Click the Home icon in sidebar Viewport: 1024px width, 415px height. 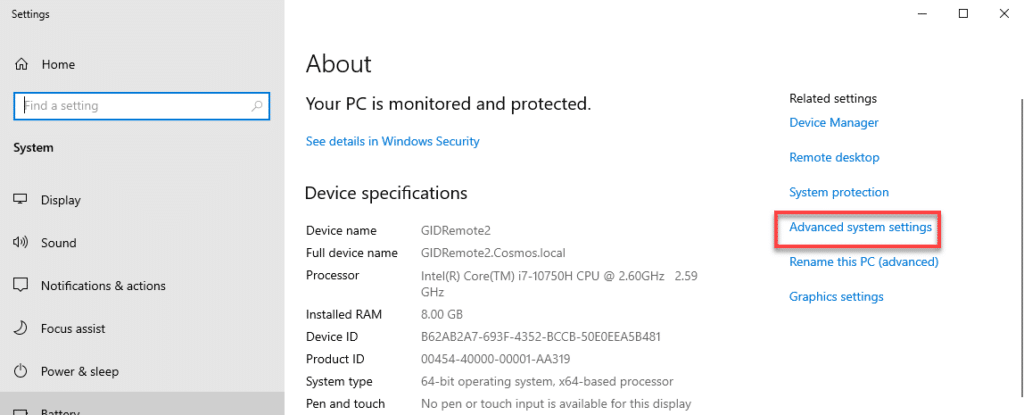(x=21, y=64)
